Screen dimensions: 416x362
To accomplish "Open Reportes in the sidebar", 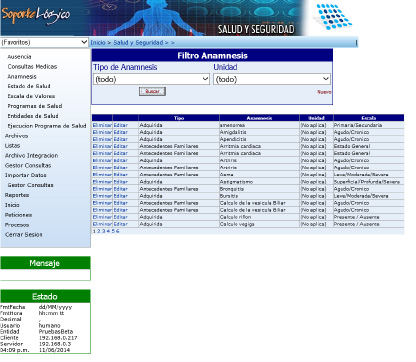I will (x=17, y=195).
